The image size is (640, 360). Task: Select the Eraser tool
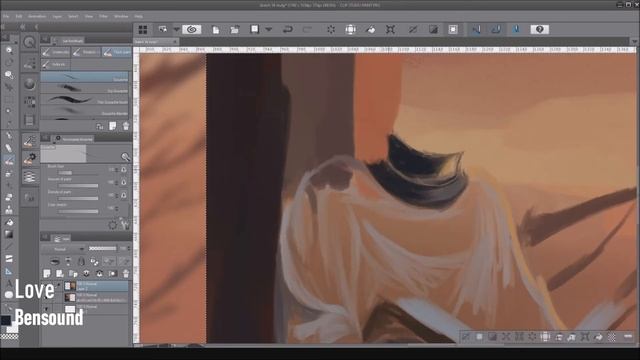[x=9, y=198]
